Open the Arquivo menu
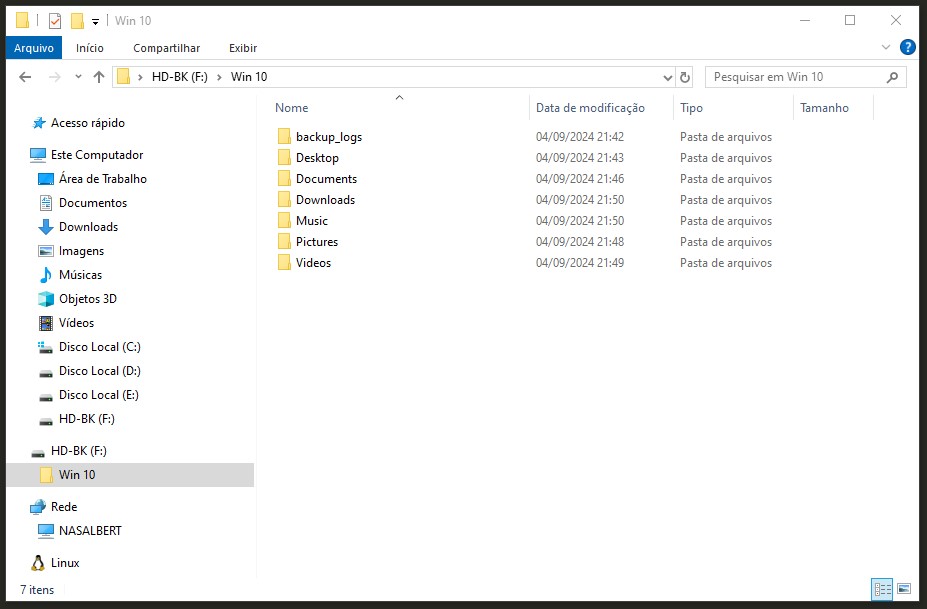 click(x=34, y=47)
